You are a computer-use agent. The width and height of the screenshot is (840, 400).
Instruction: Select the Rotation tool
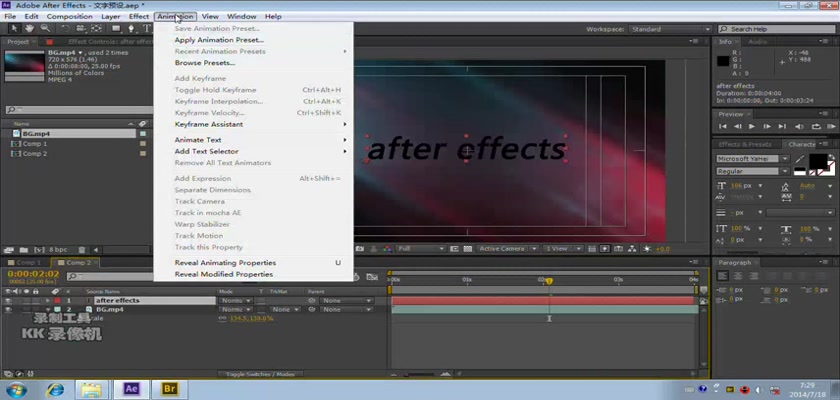(x=65, y=28)
